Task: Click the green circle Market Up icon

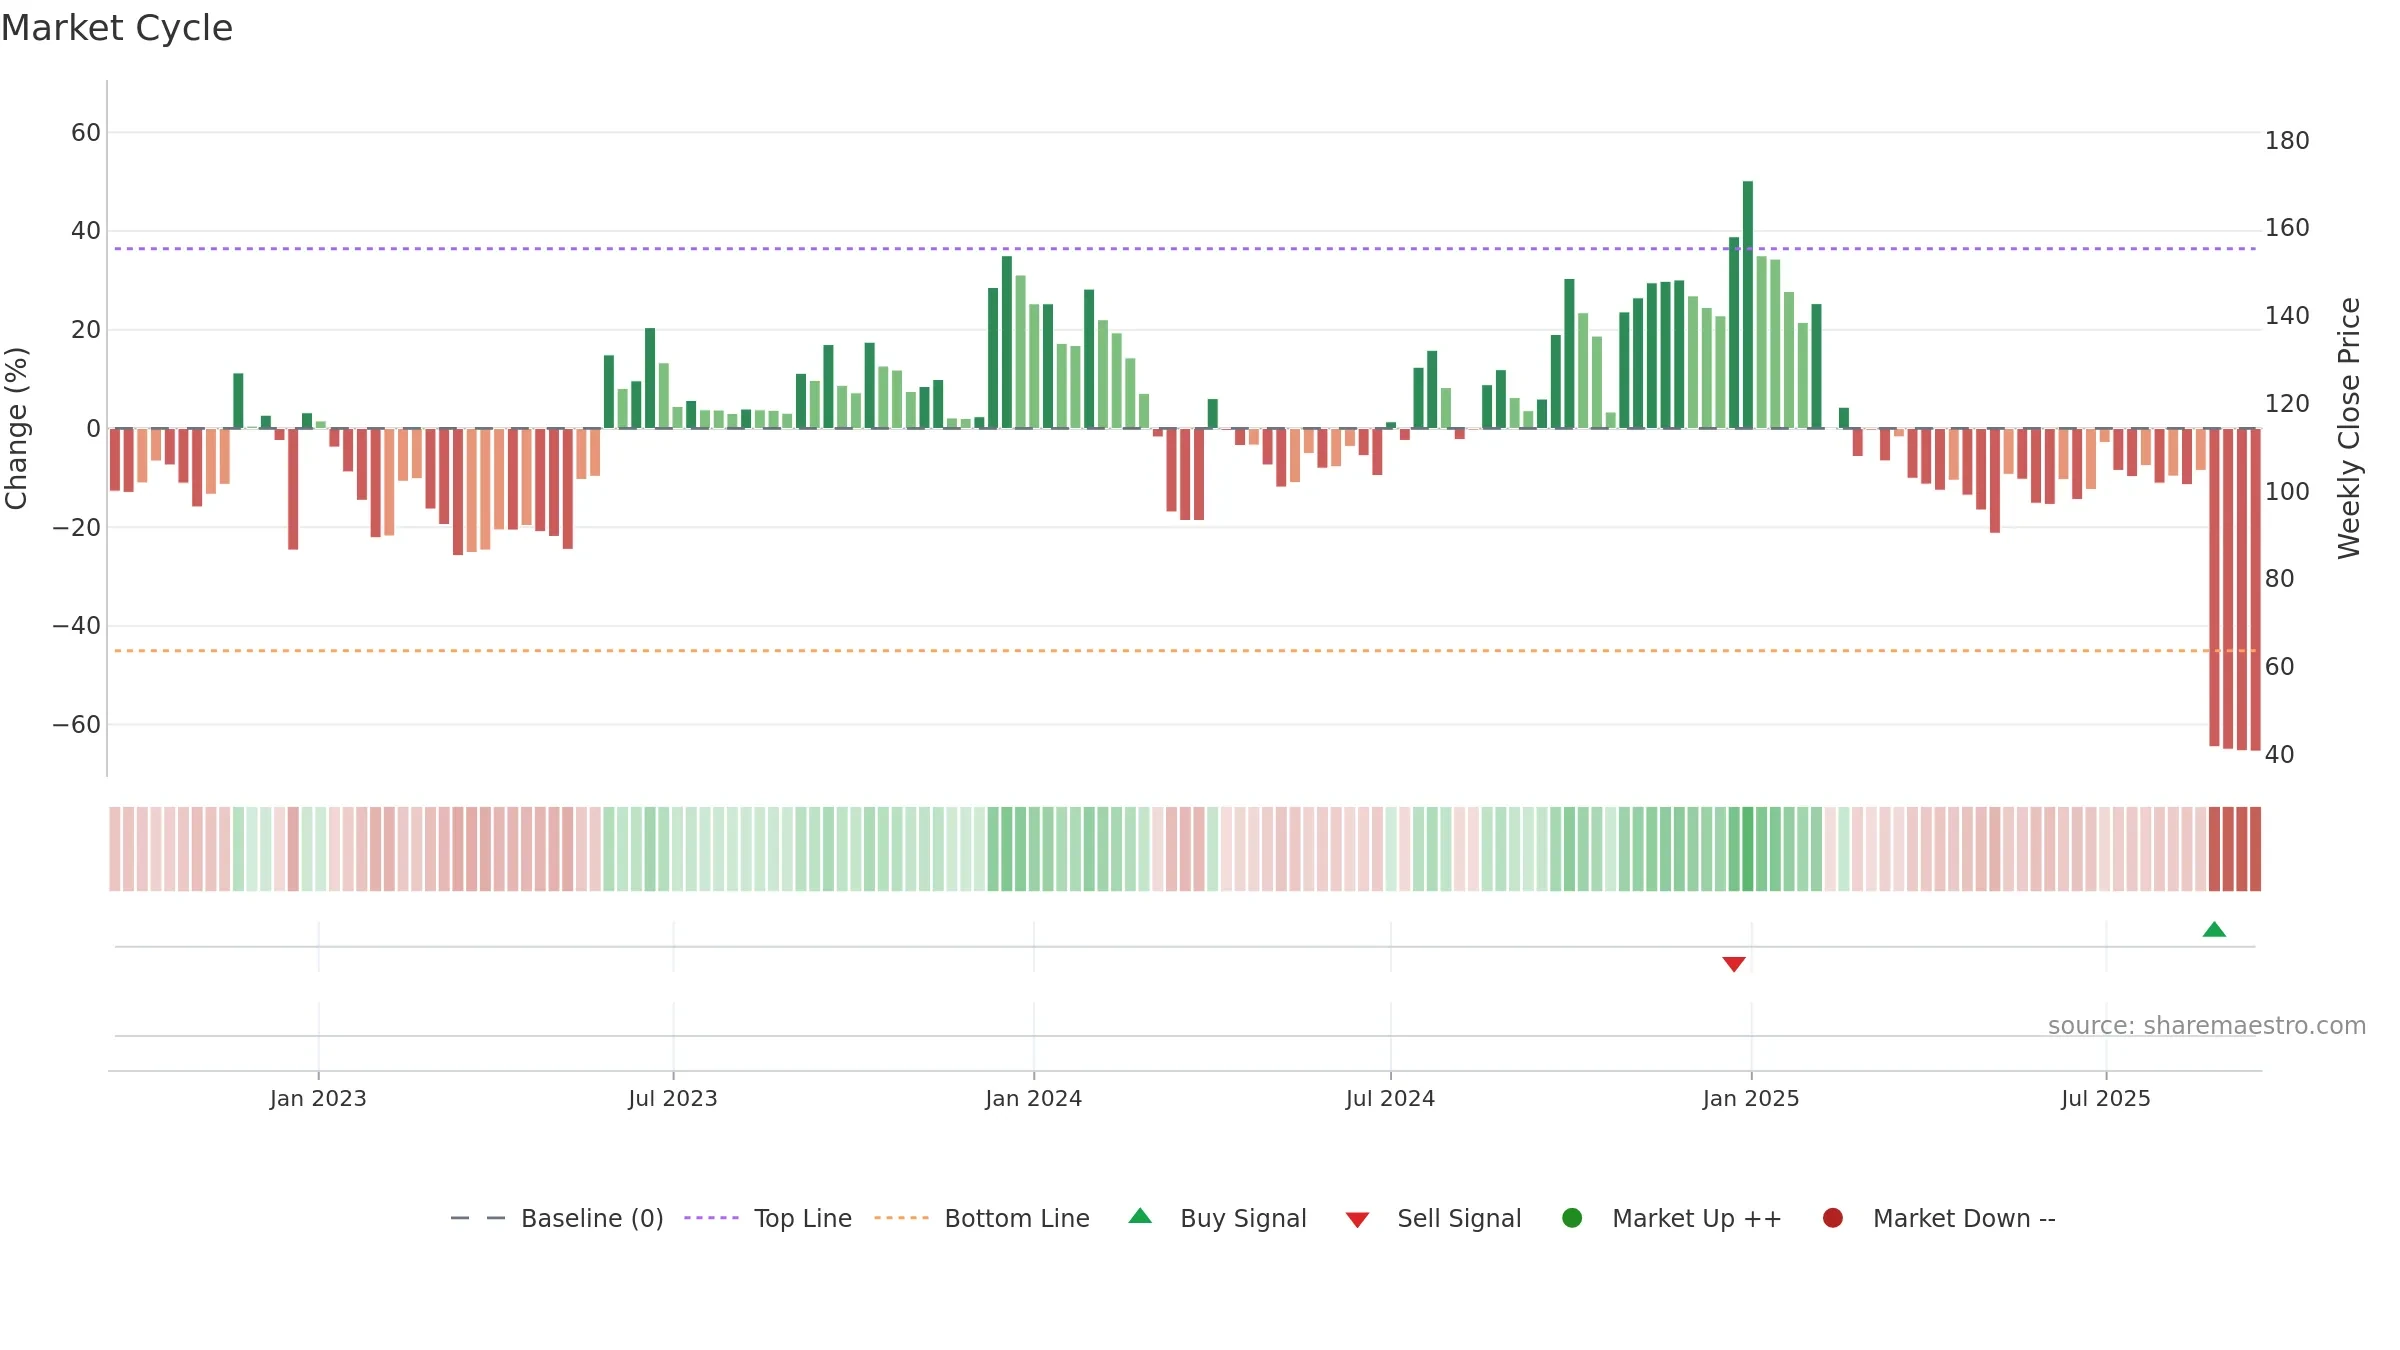Action: [1572, 1218]
